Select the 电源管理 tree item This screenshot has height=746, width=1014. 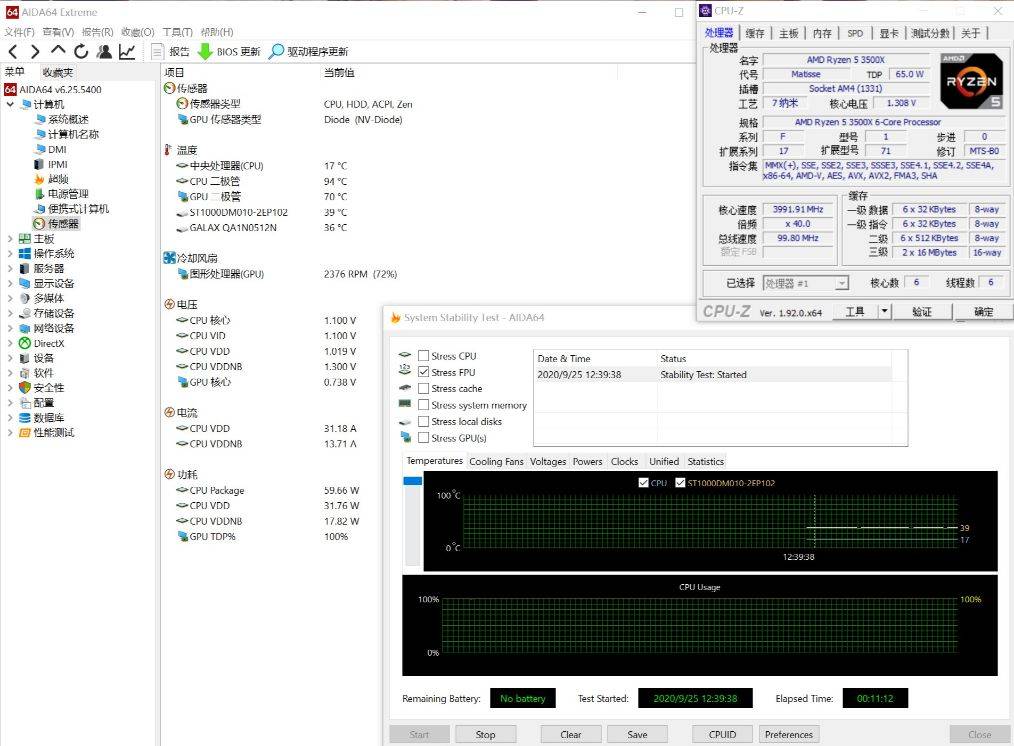pos(68,194)
